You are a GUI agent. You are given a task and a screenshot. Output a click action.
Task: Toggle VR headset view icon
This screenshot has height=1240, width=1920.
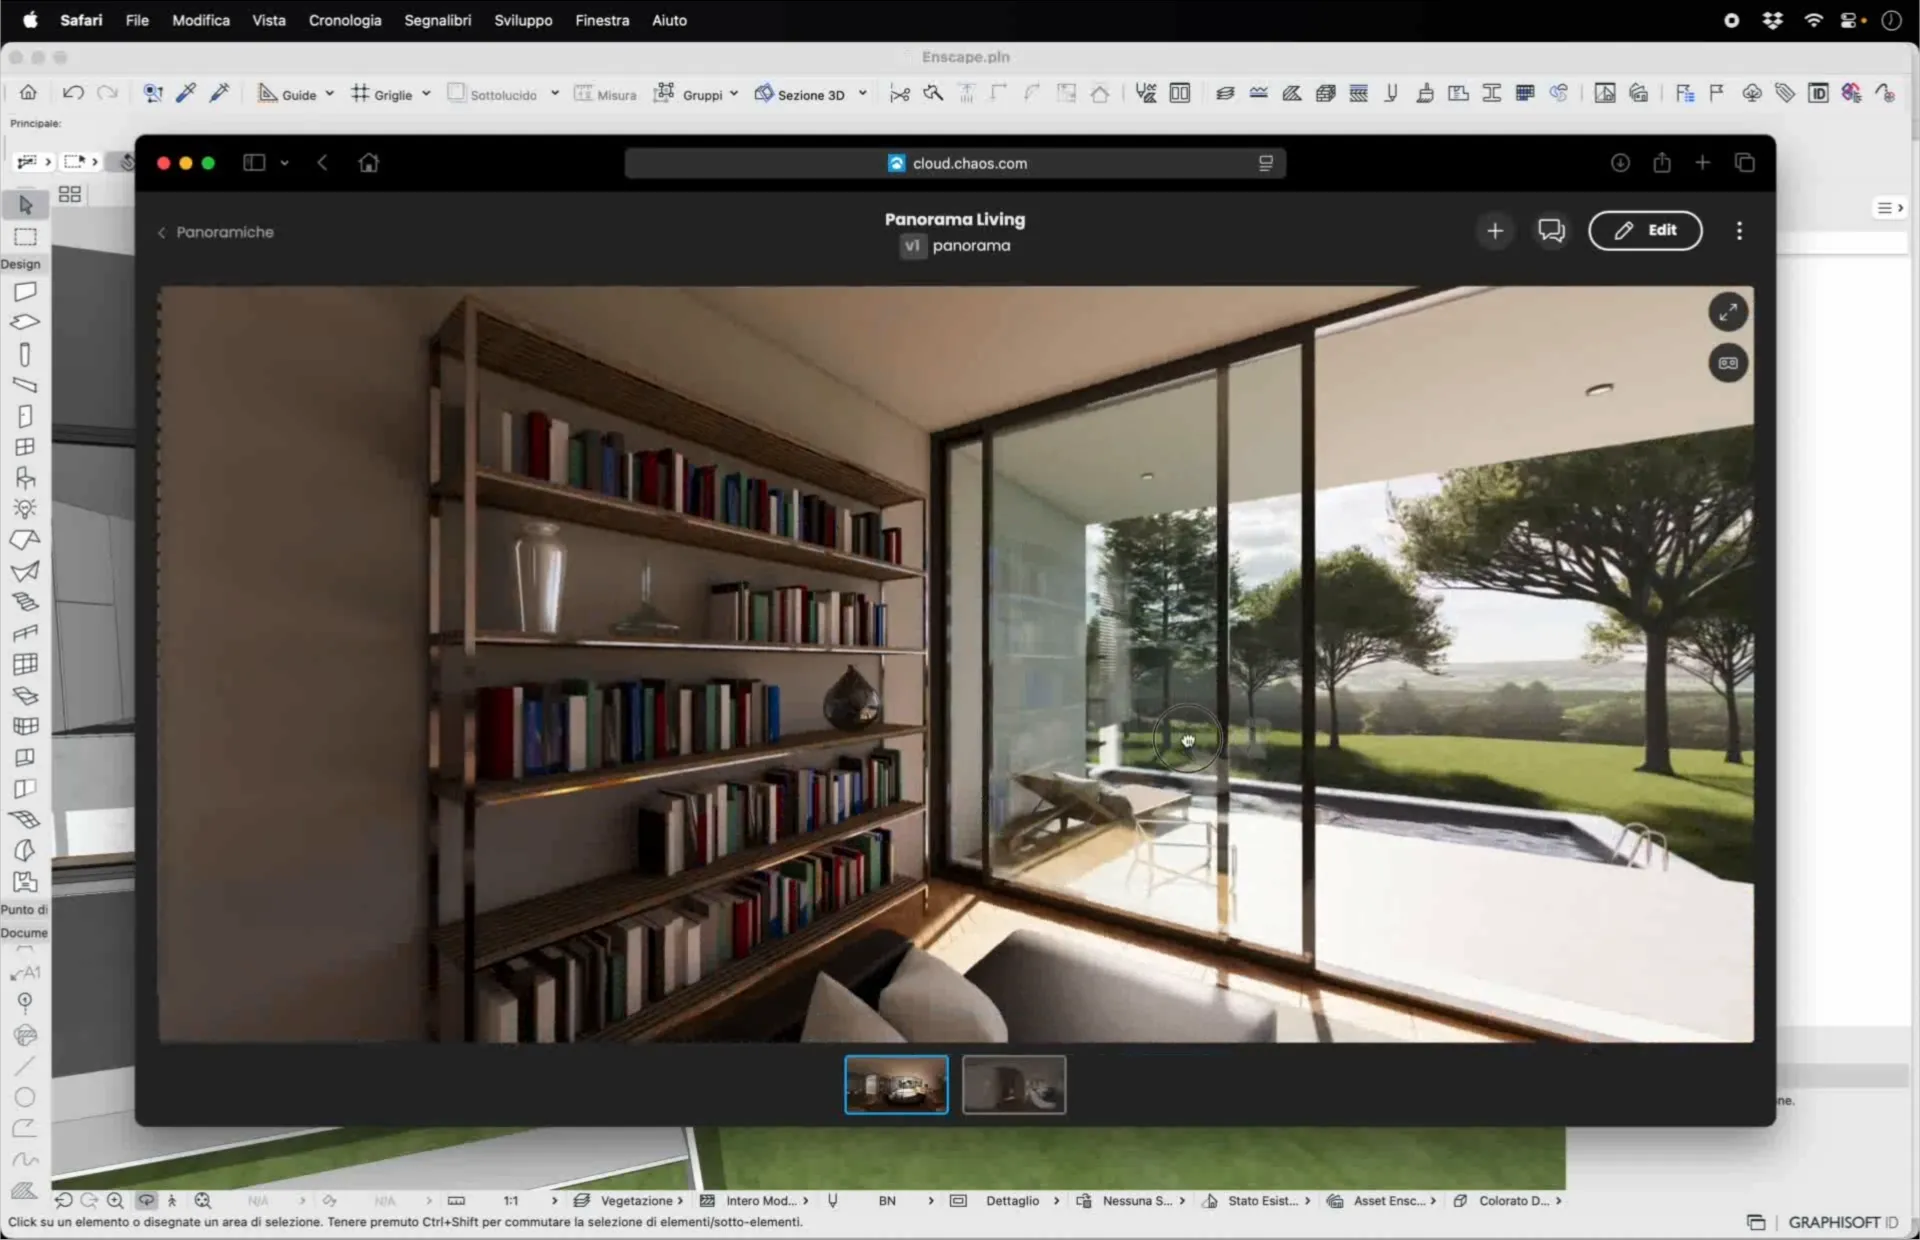[x=1727, y=363]
